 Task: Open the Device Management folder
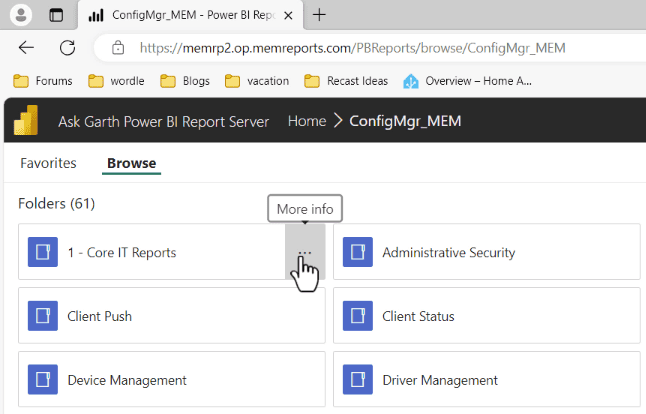[x=172, y=379]
